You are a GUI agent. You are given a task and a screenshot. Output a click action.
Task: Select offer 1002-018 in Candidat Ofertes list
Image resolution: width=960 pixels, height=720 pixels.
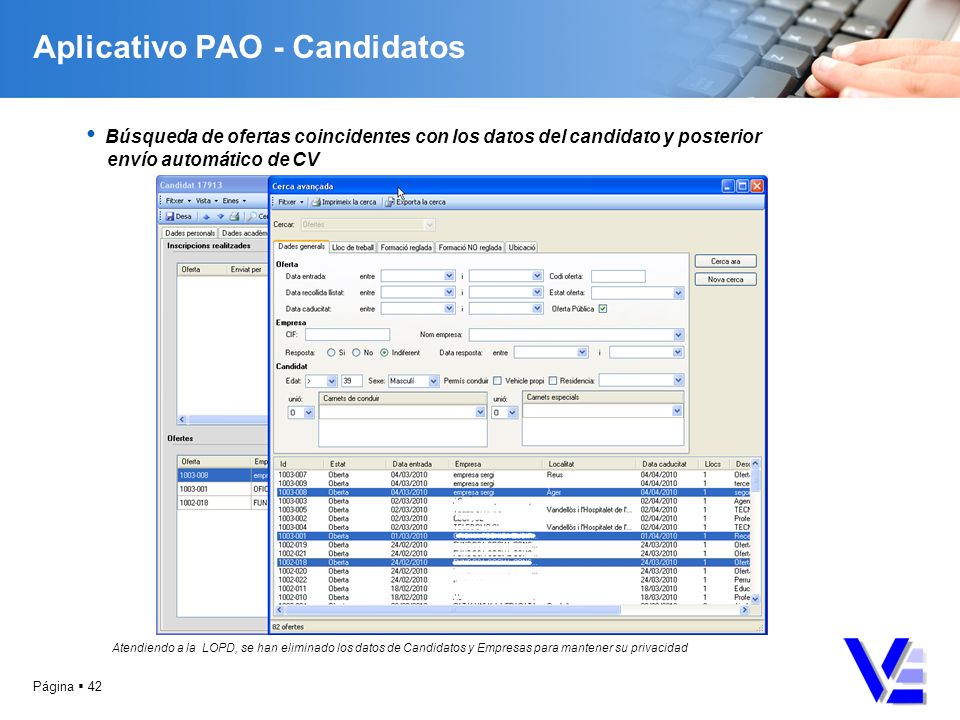tap(223, 503)
